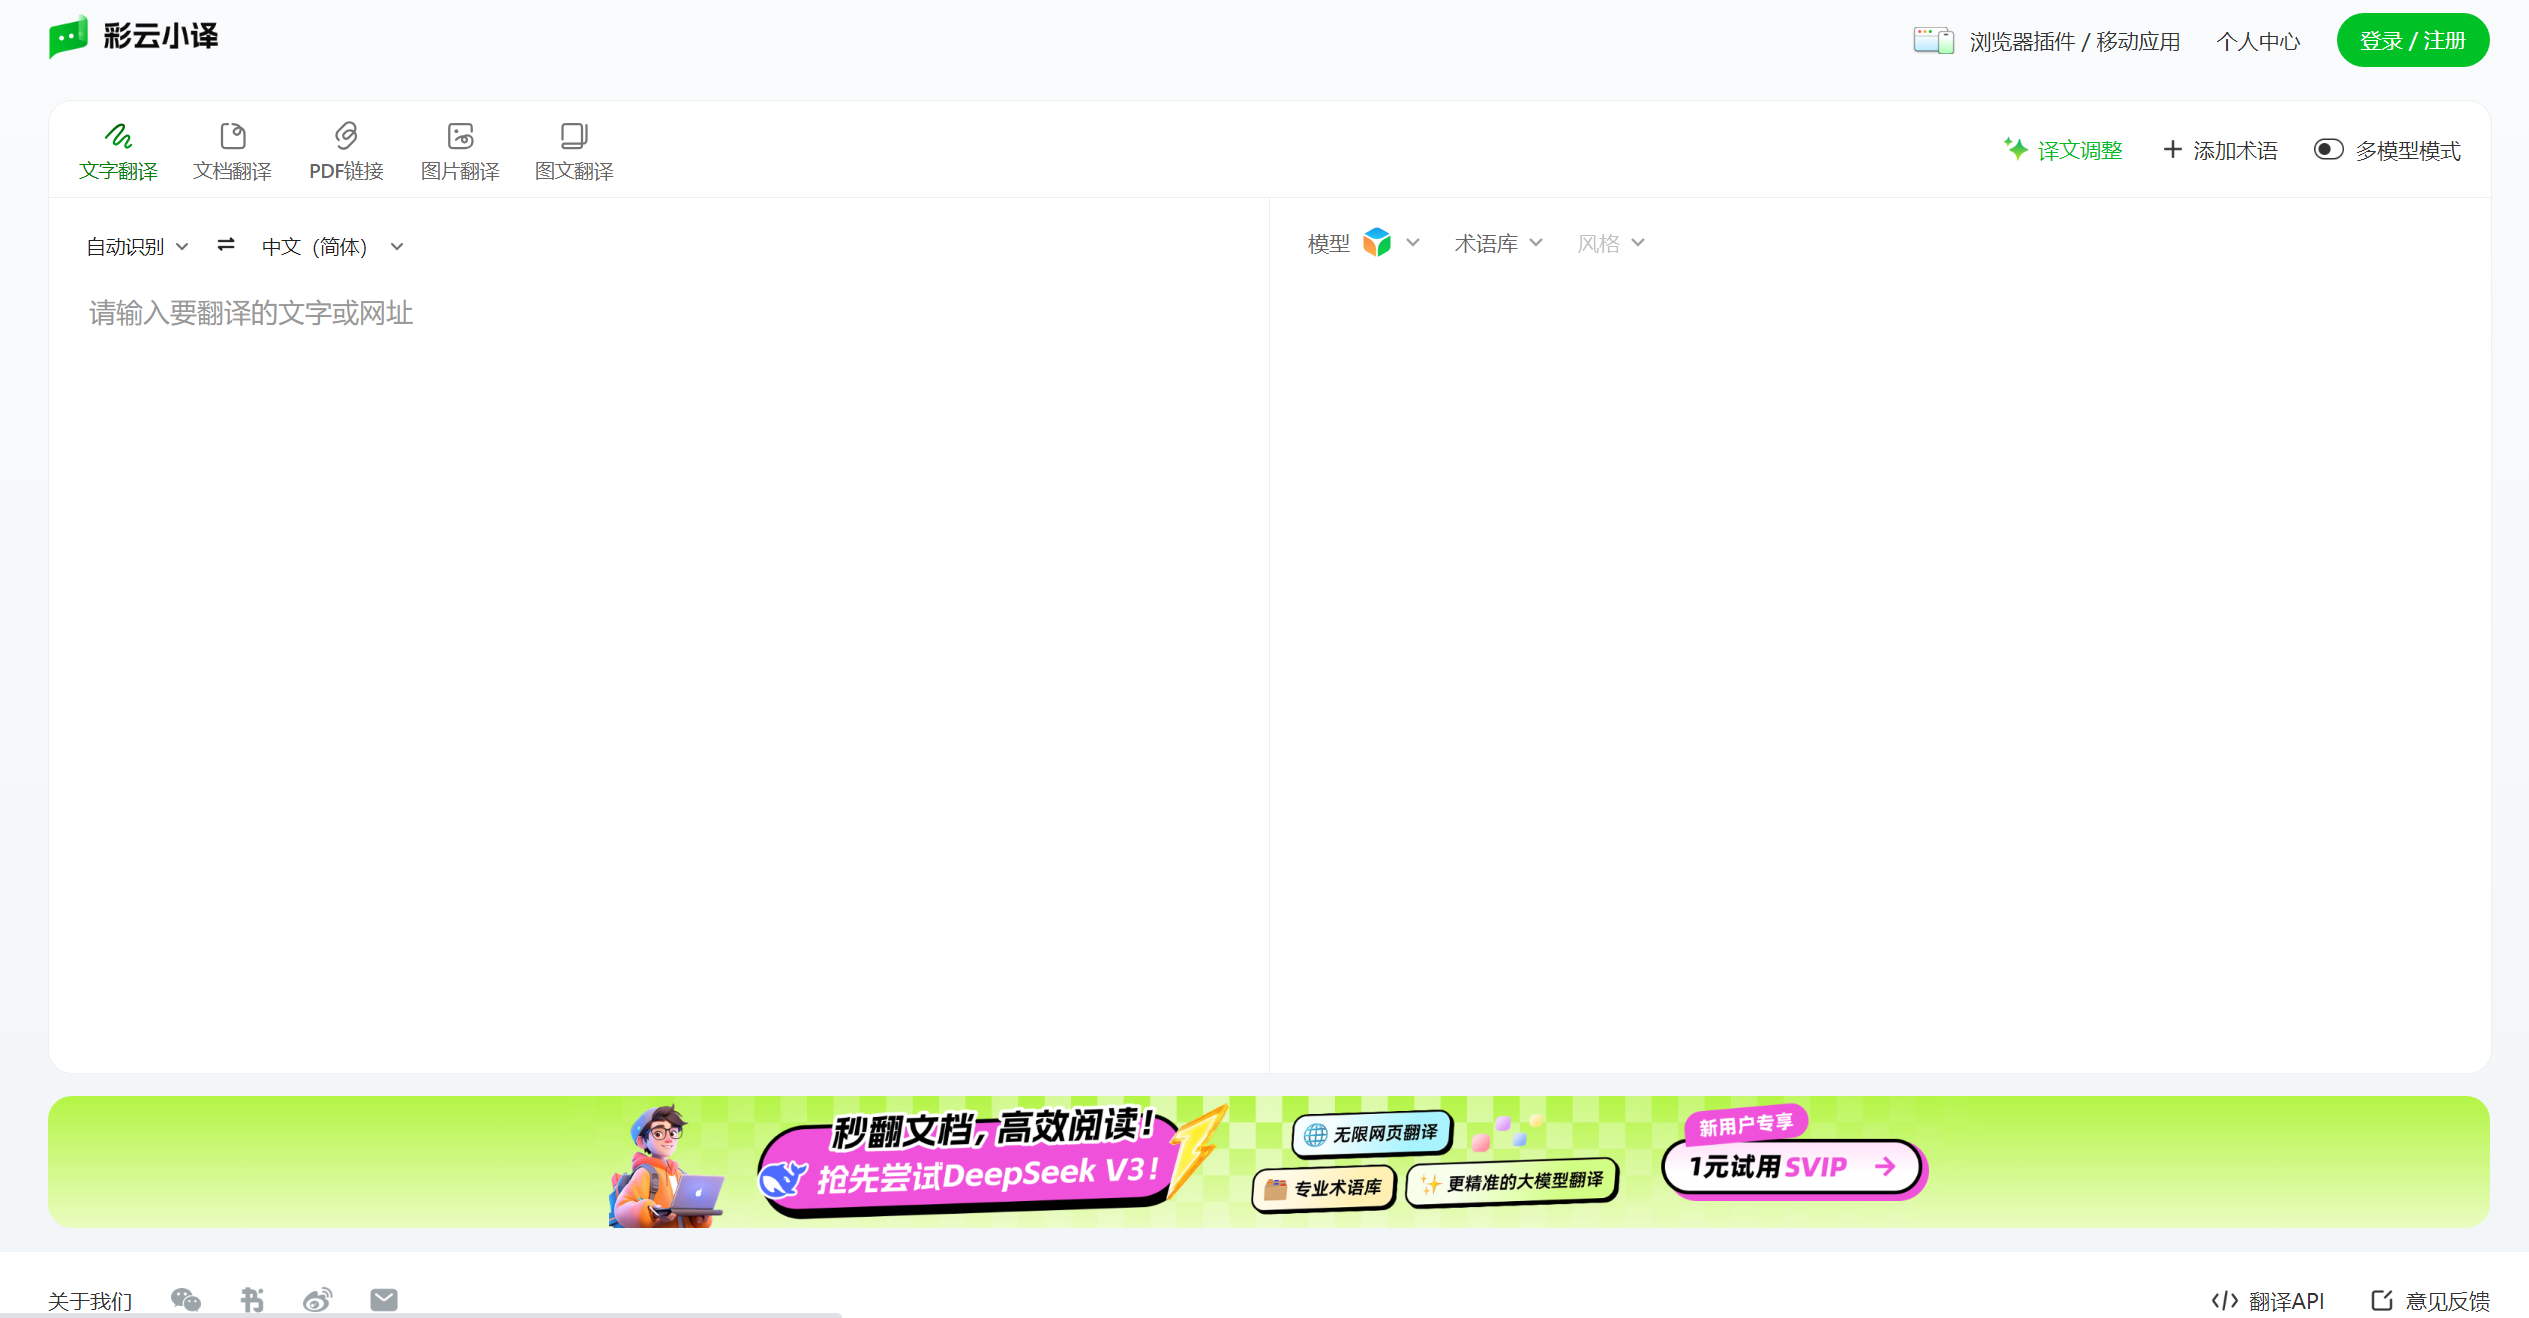Click the 模型 model selector icon
The height and width of the screenshot is (1318, 2529).
(x=1377, y=242)
